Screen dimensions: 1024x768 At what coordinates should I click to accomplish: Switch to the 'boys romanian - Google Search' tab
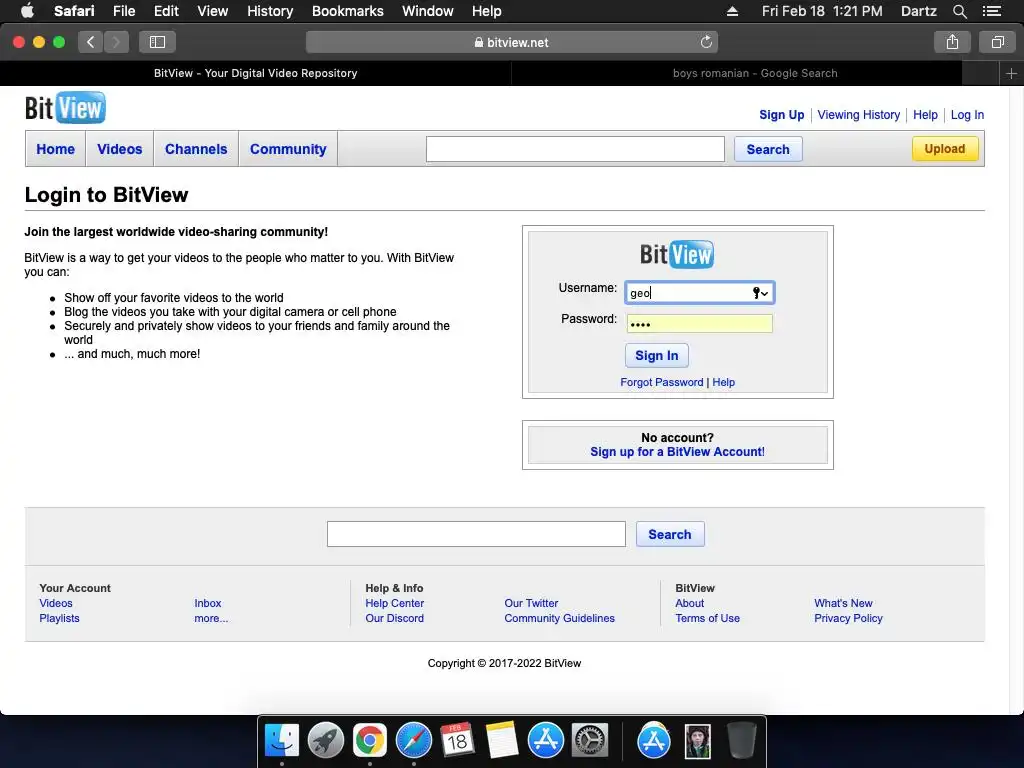click(x=755, y=73)
